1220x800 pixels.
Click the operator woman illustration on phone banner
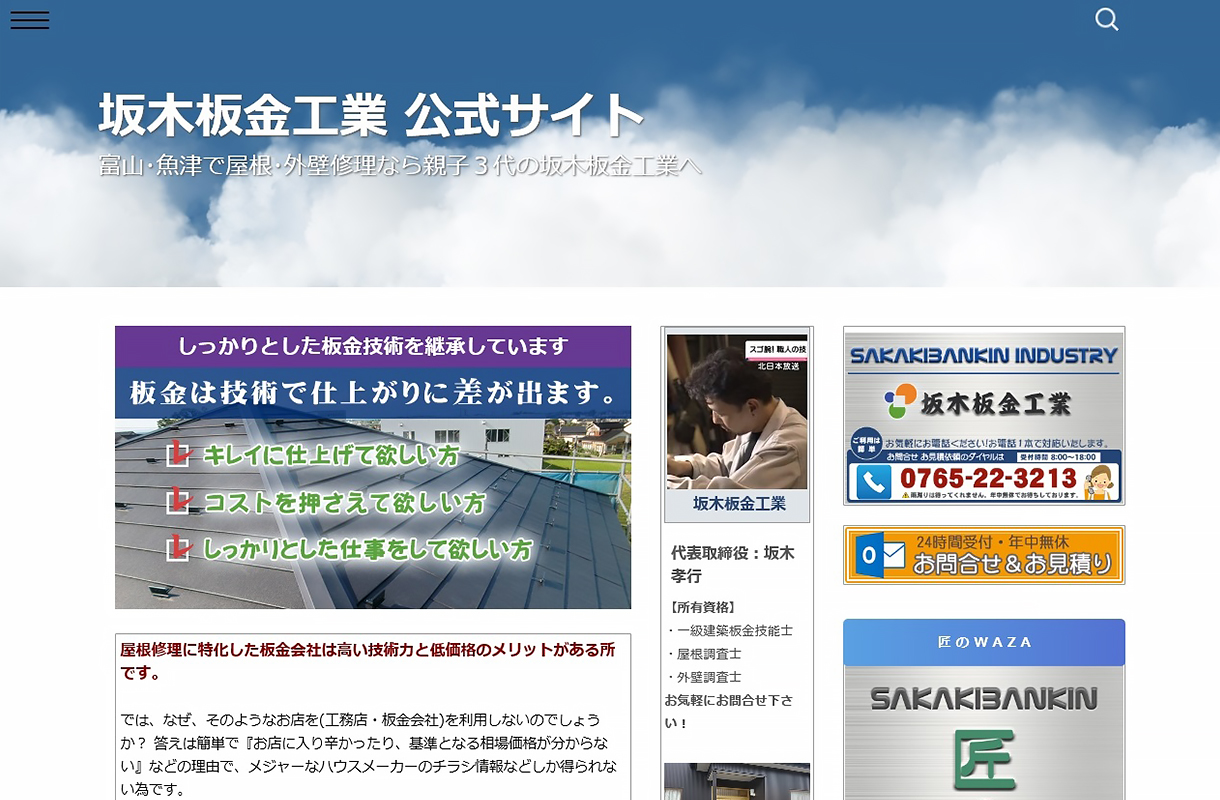(1100, 481)
